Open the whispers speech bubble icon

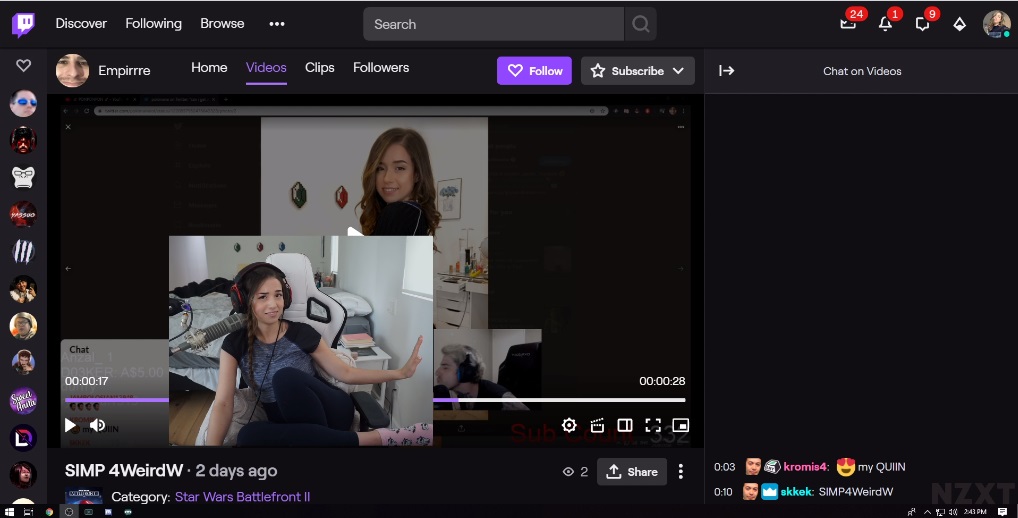[922, 24]
